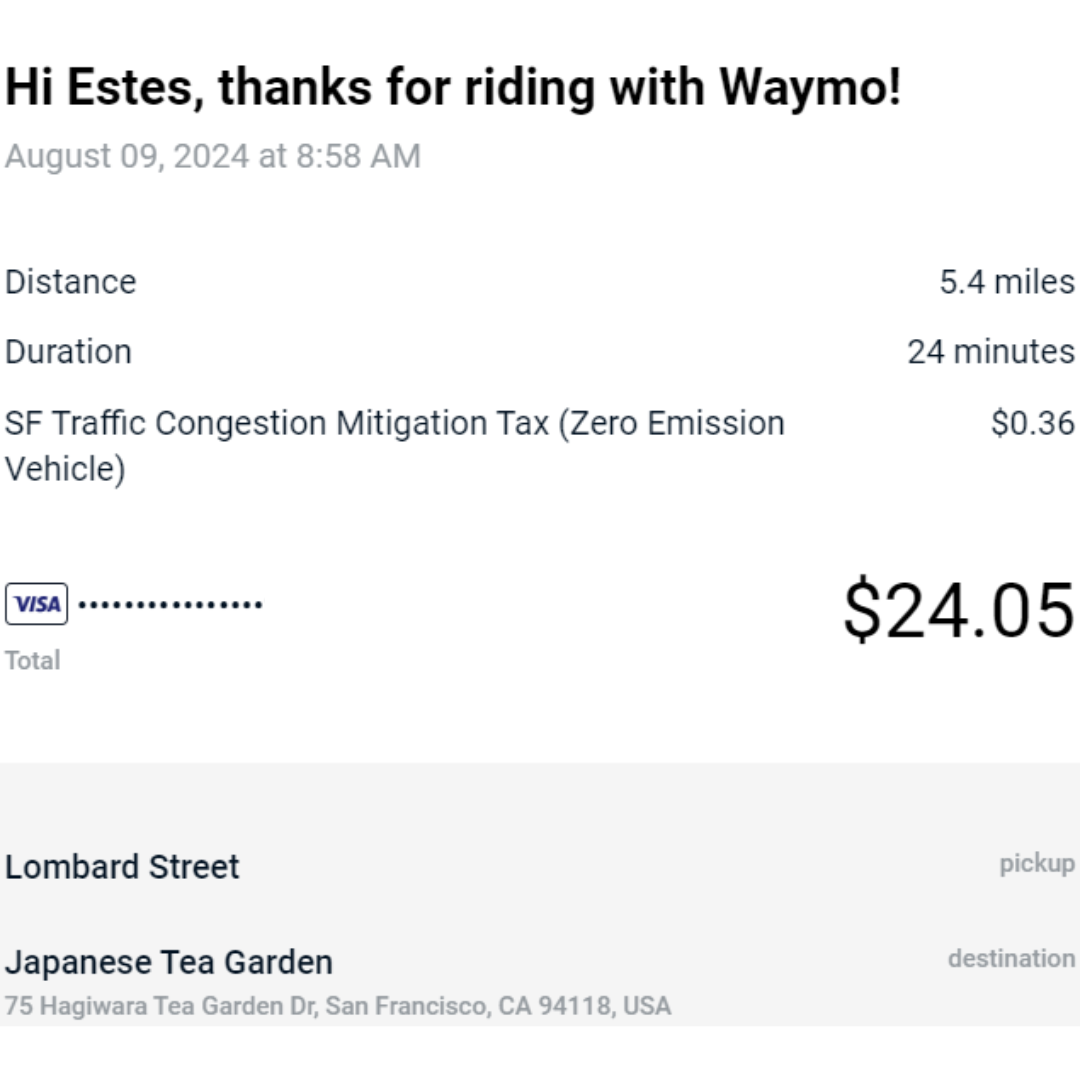Click the 8:58 AM time text
1080x1080 pixels.
358,156
